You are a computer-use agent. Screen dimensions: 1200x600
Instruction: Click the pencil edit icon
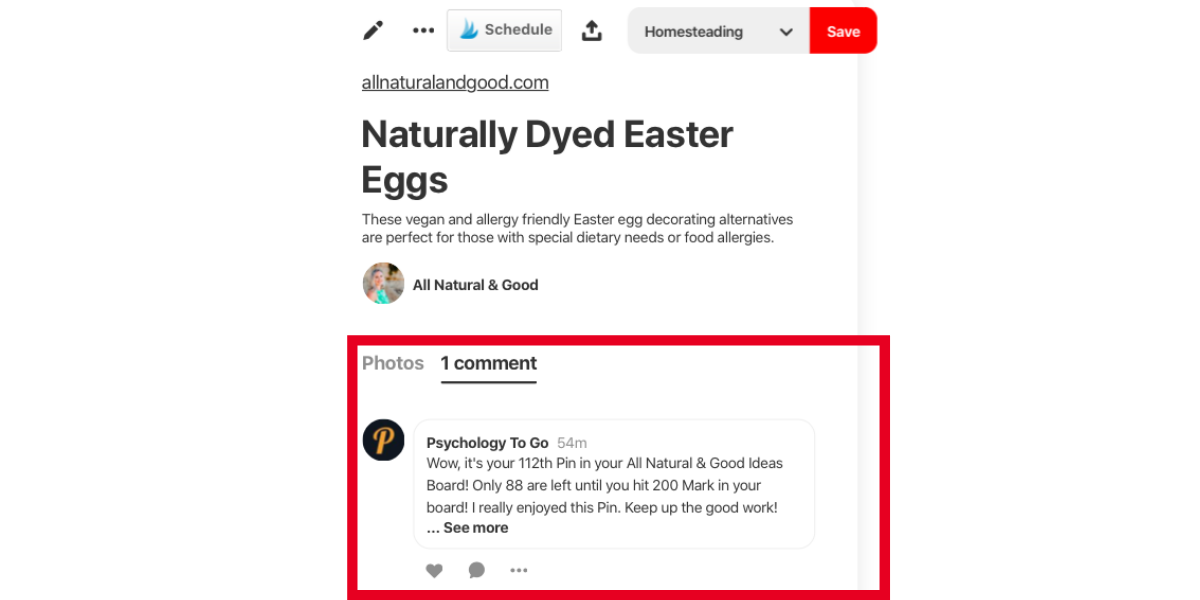click(x=373, y=31)
